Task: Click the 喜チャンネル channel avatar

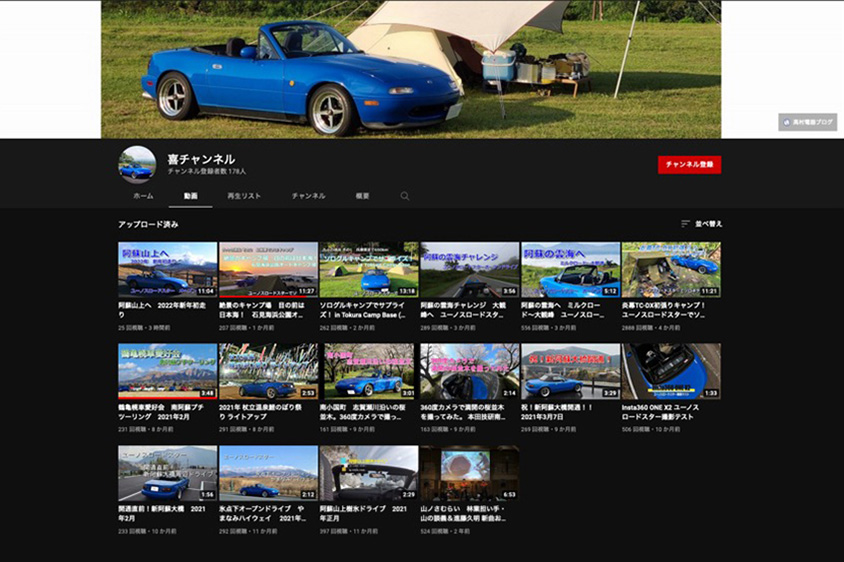Action: [x=136, y=165]
